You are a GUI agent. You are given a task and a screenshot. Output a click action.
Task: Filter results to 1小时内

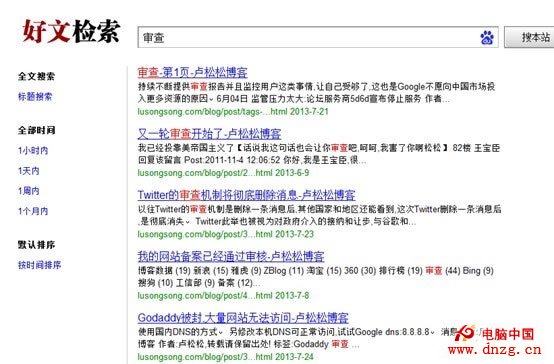[33, 151]
